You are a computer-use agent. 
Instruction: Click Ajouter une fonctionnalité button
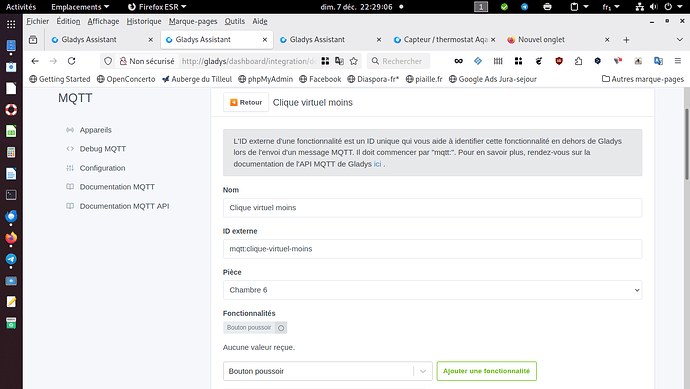[x=486, y=371]
